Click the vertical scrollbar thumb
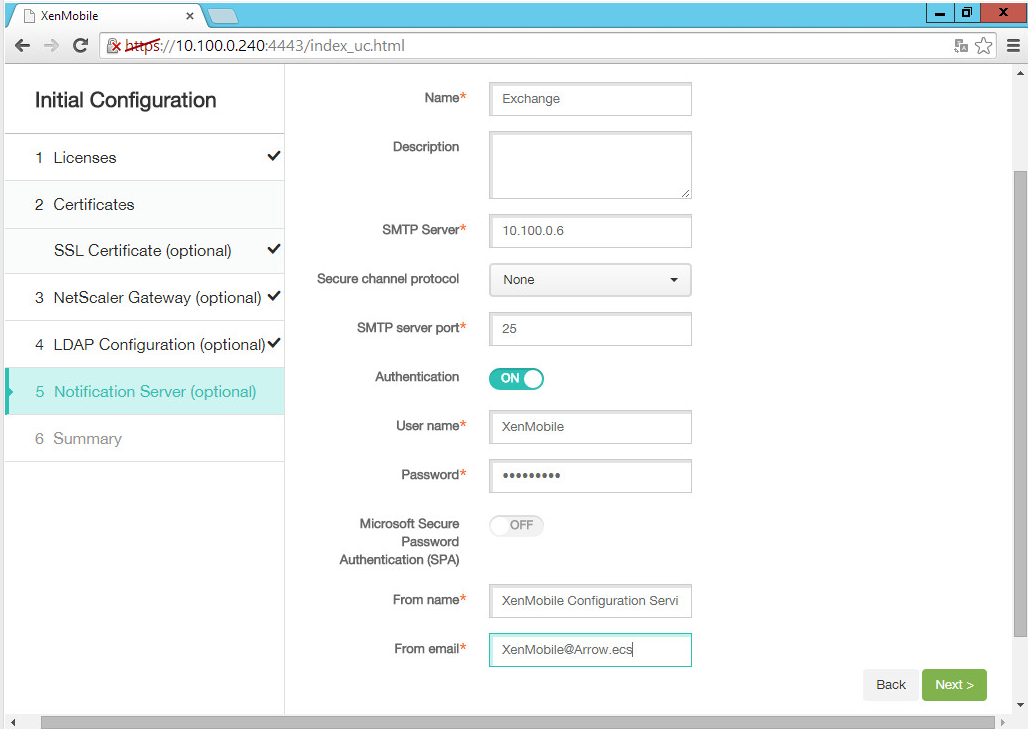This screenshot has height=729, width=1028. click(x=1019, y=403)
